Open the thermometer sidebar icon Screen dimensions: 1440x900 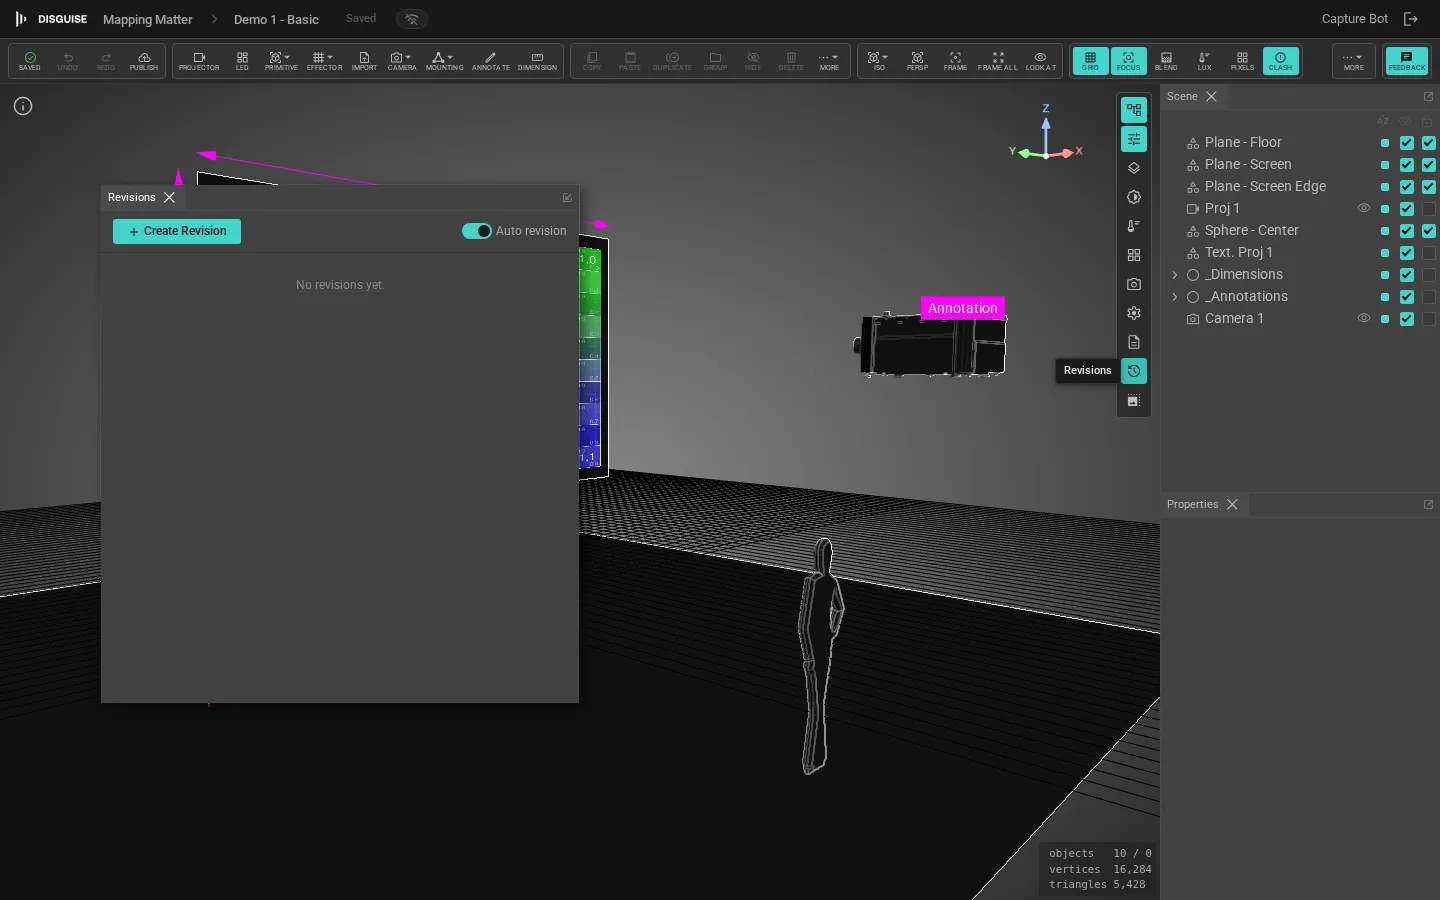tap(1134, 226)
